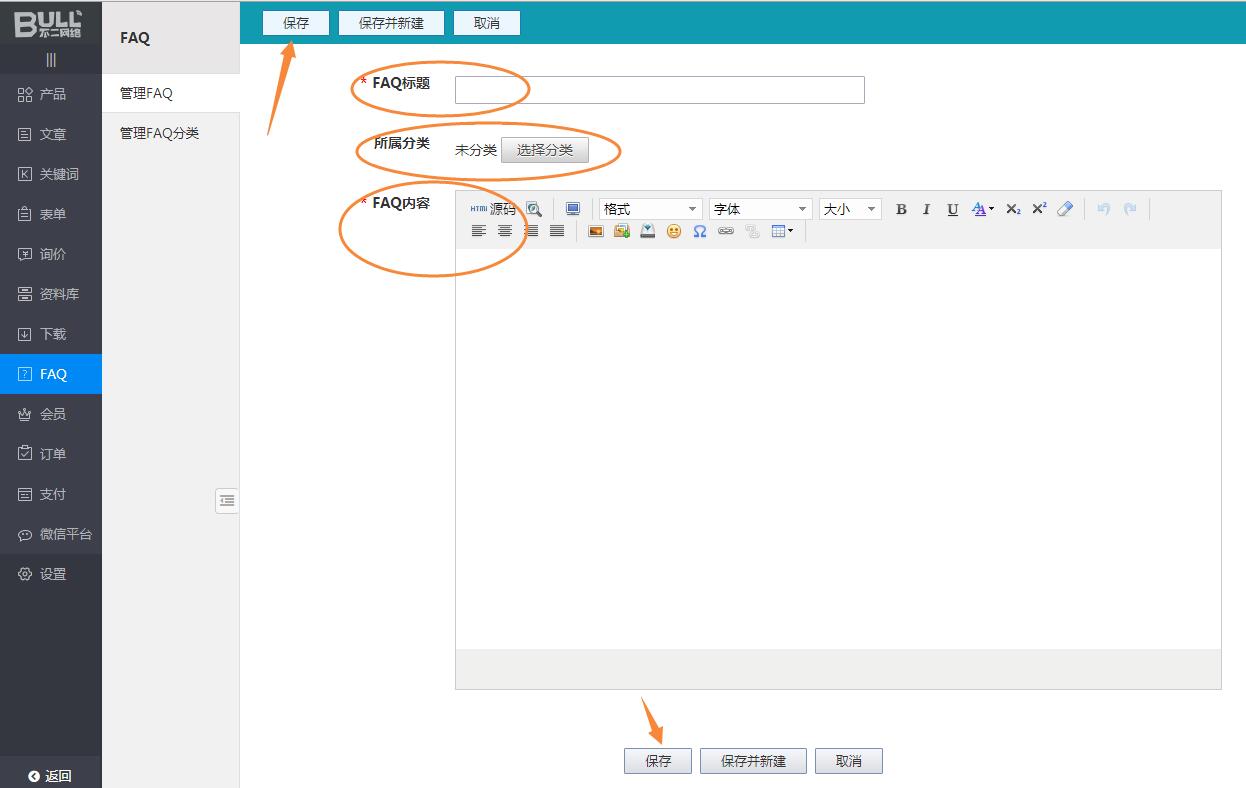The width and height of the screenshot is (1246, 788).
Task: Open 管理FAQ分类 in the side menu
Action: tap(160, 133)
